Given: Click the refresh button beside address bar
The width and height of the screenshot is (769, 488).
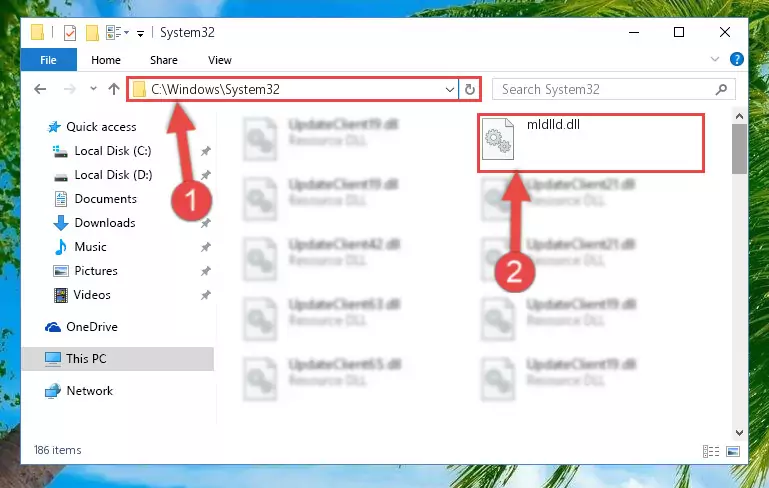Looking at the screenshot, I should pos(469,89).
